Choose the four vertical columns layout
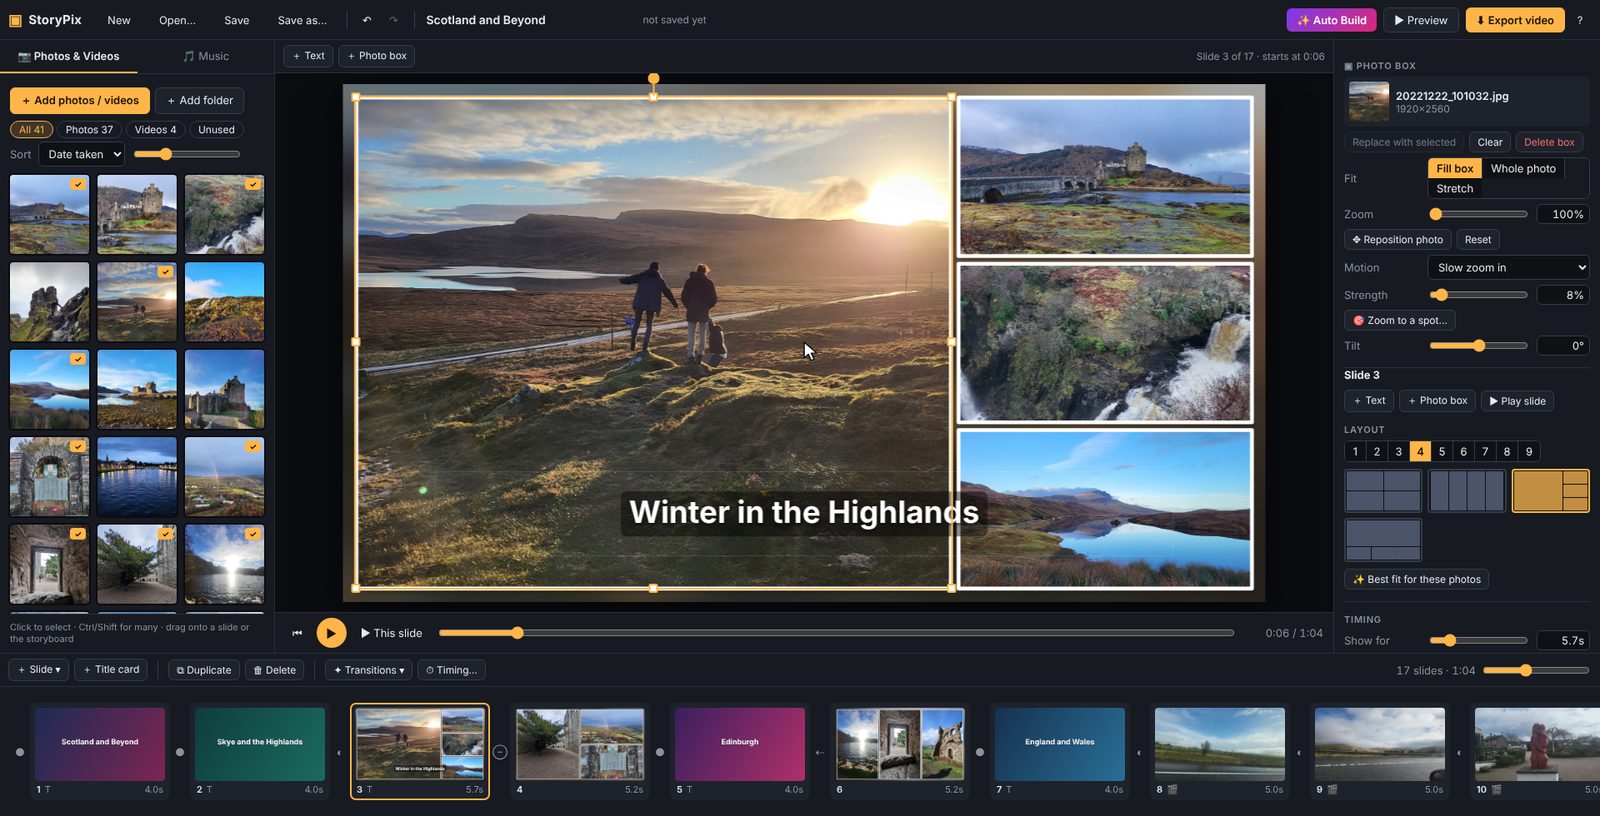Image resolution: width=1600 pixels, height=816 pixels. [x=1467, y=491]
